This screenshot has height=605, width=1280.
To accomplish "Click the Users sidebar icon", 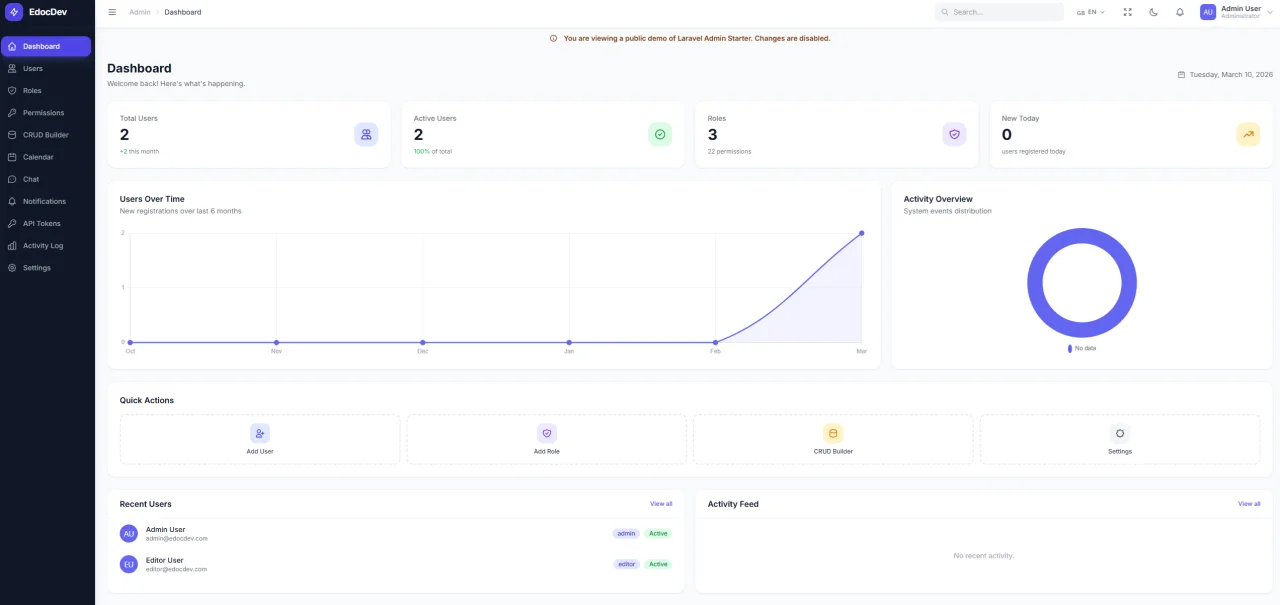I will coord(12,68).
